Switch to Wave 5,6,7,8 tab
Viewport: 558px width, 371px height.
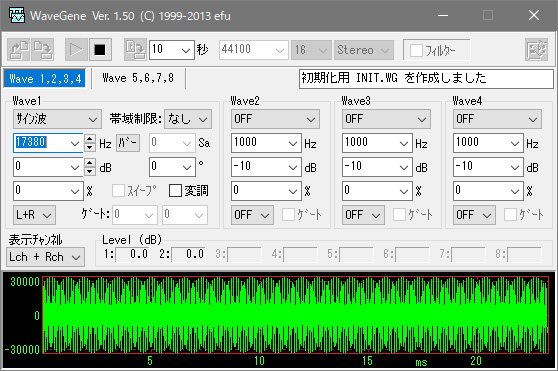click(x=138, y=78)
